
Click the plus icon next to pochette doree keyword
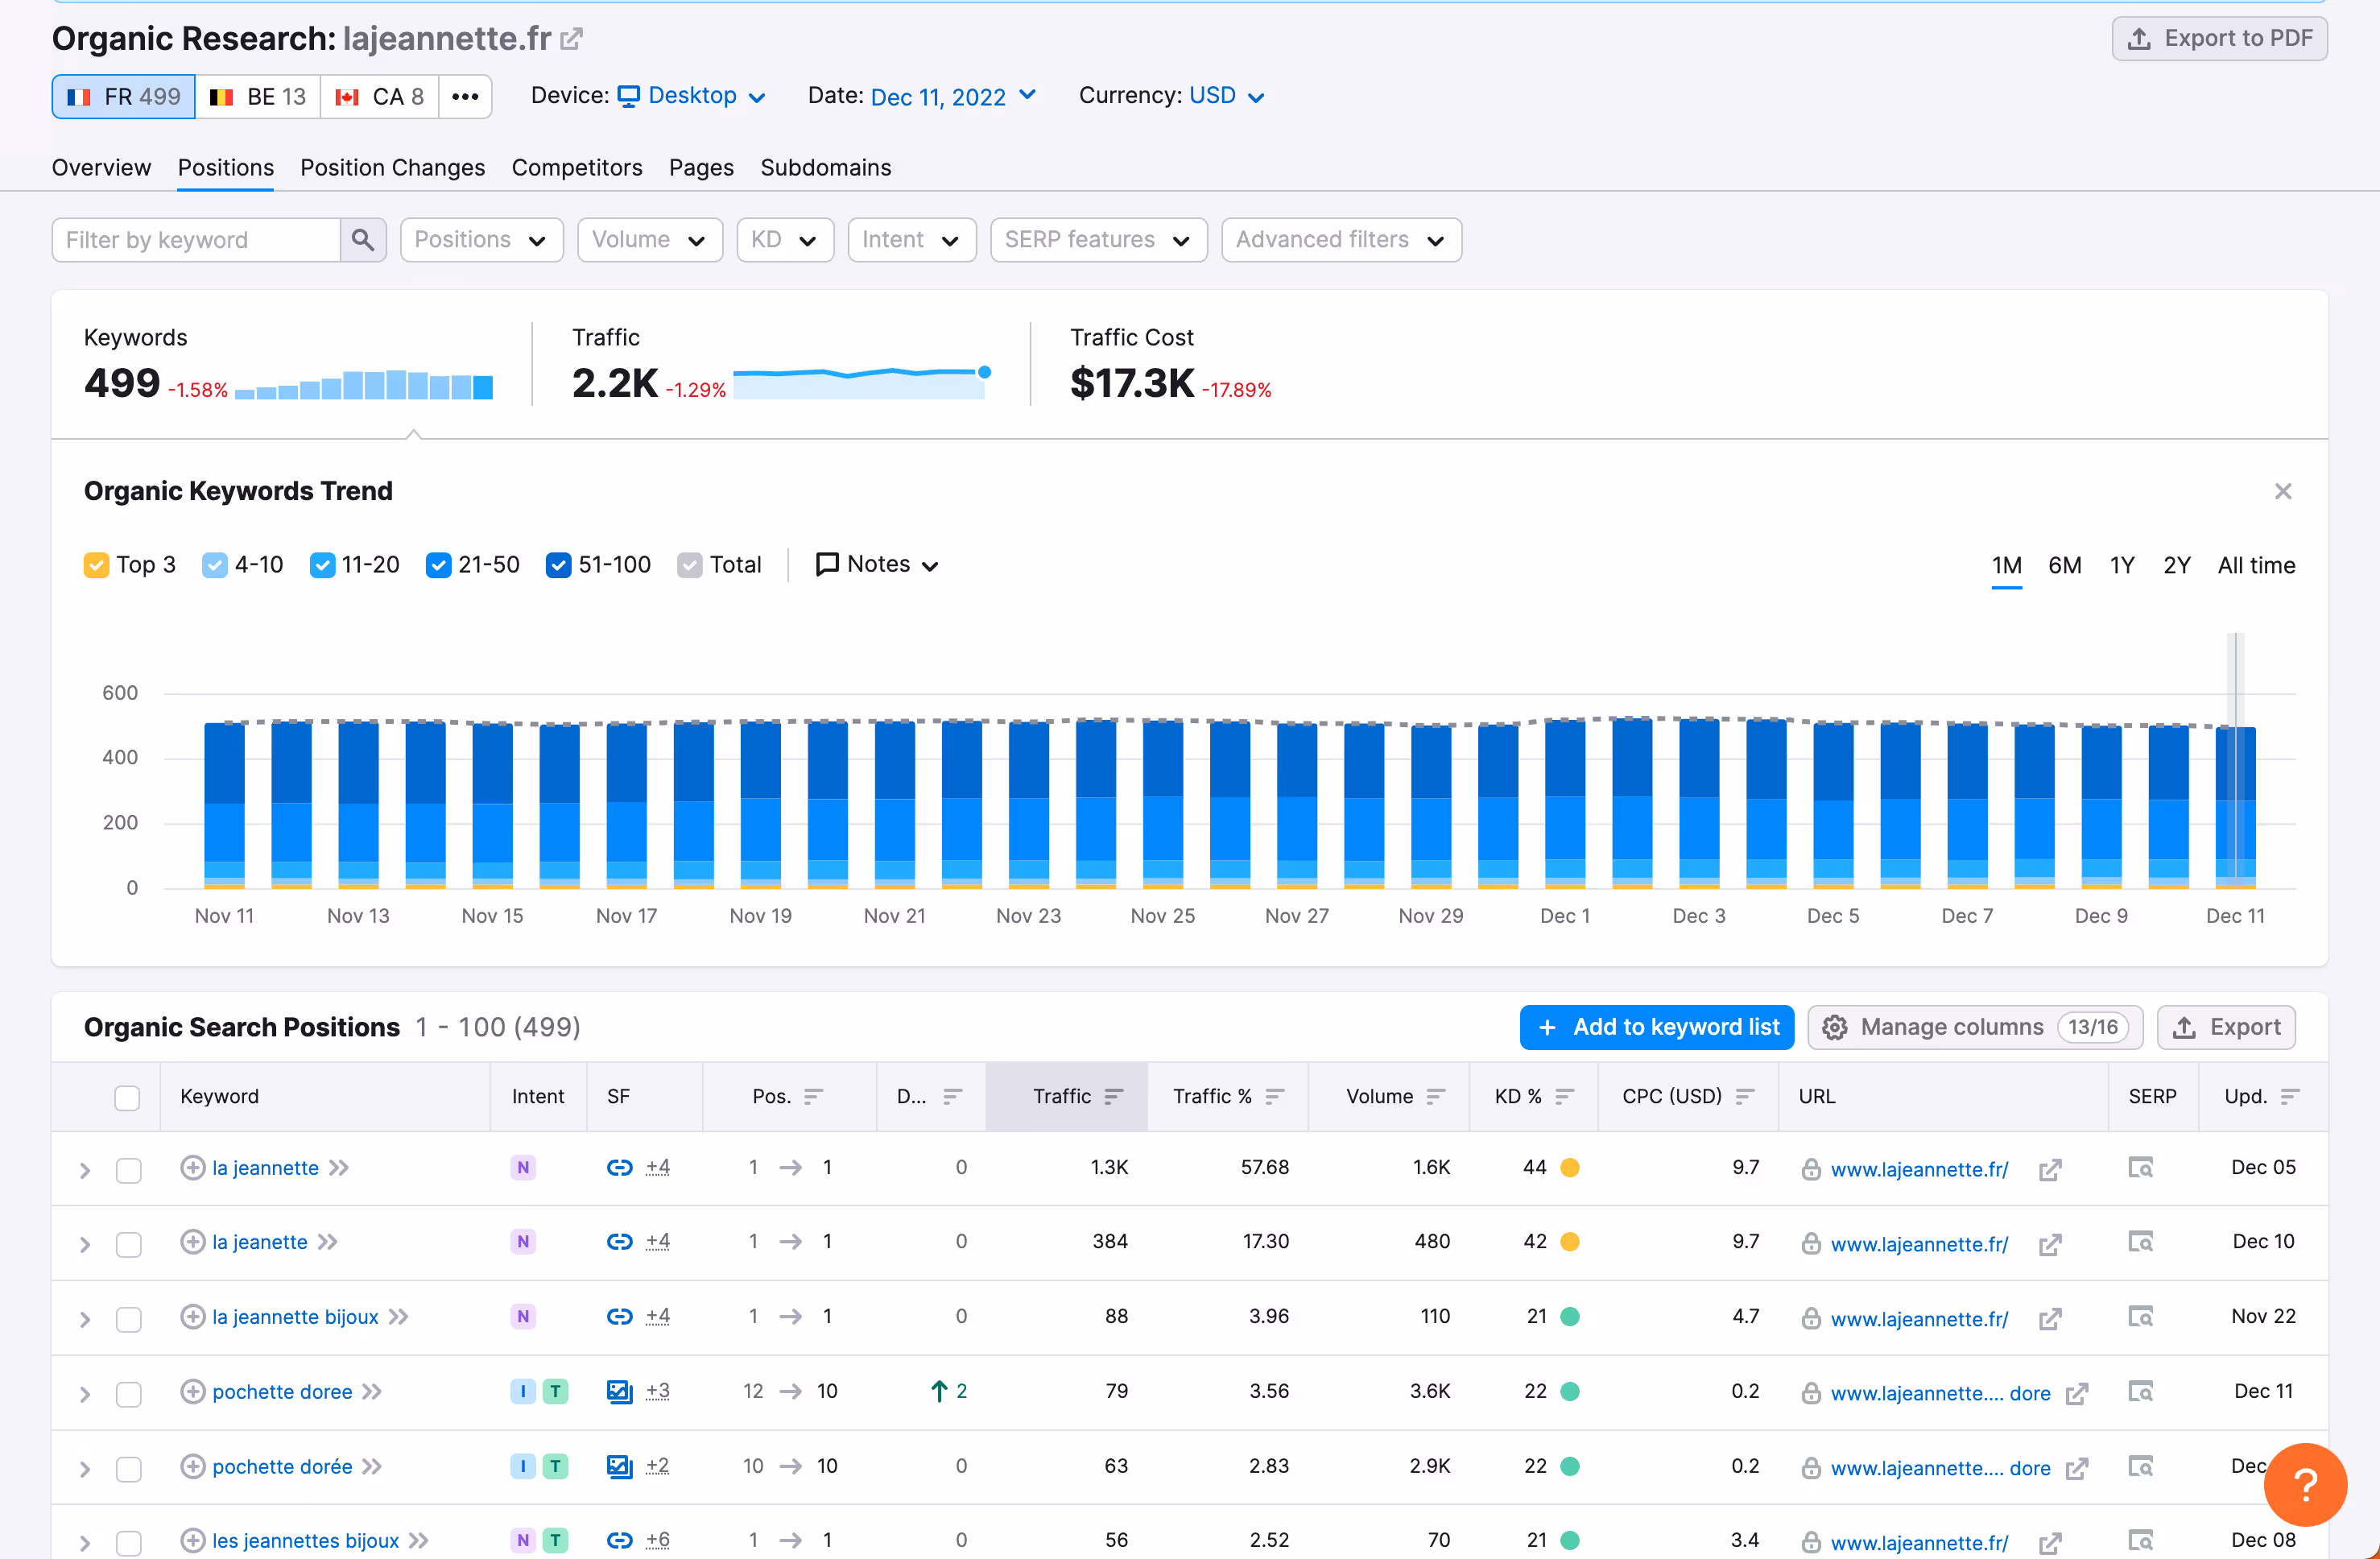193,1391
